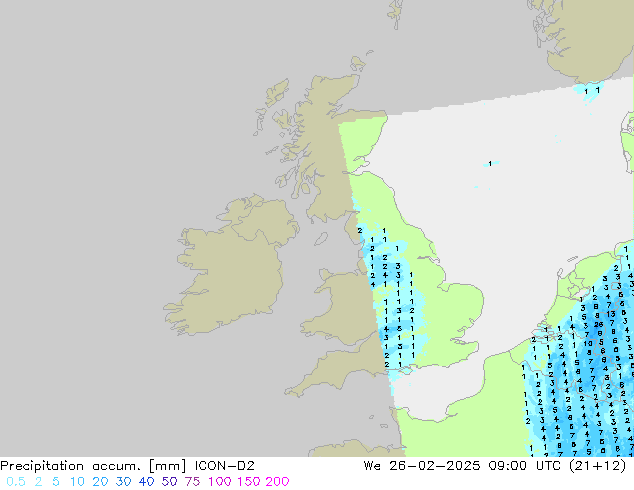Click the '[mm]' unit label

tap(167, 466)
